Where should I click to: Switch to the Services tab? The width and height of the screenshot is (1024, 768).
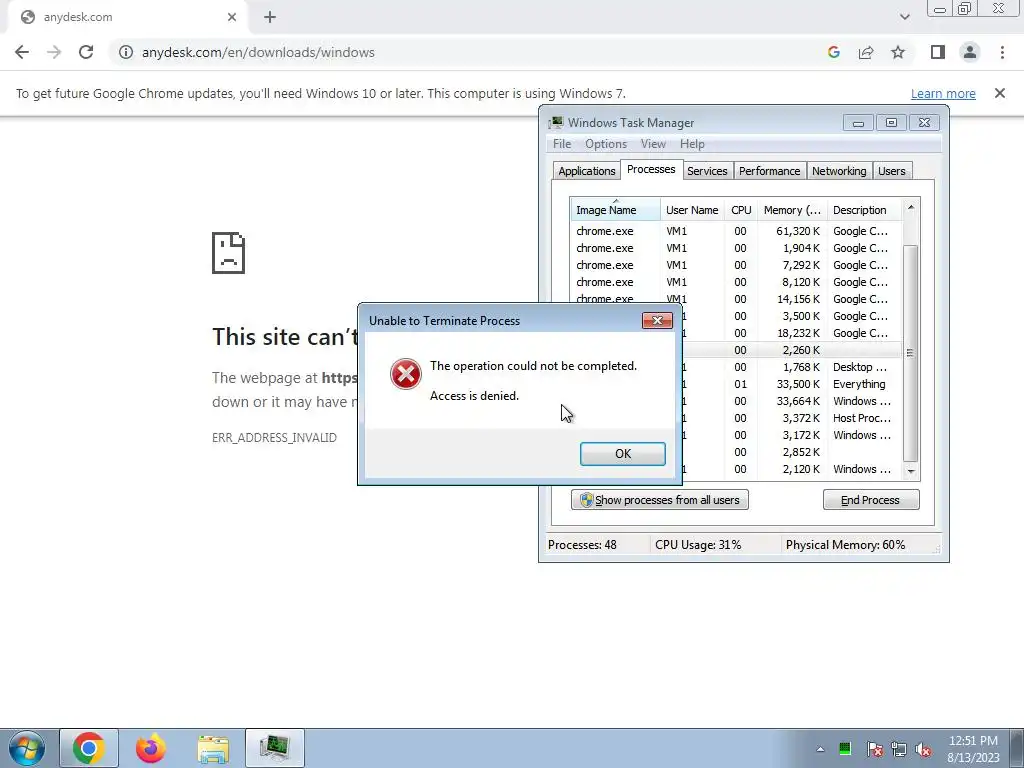pos(707,171)
